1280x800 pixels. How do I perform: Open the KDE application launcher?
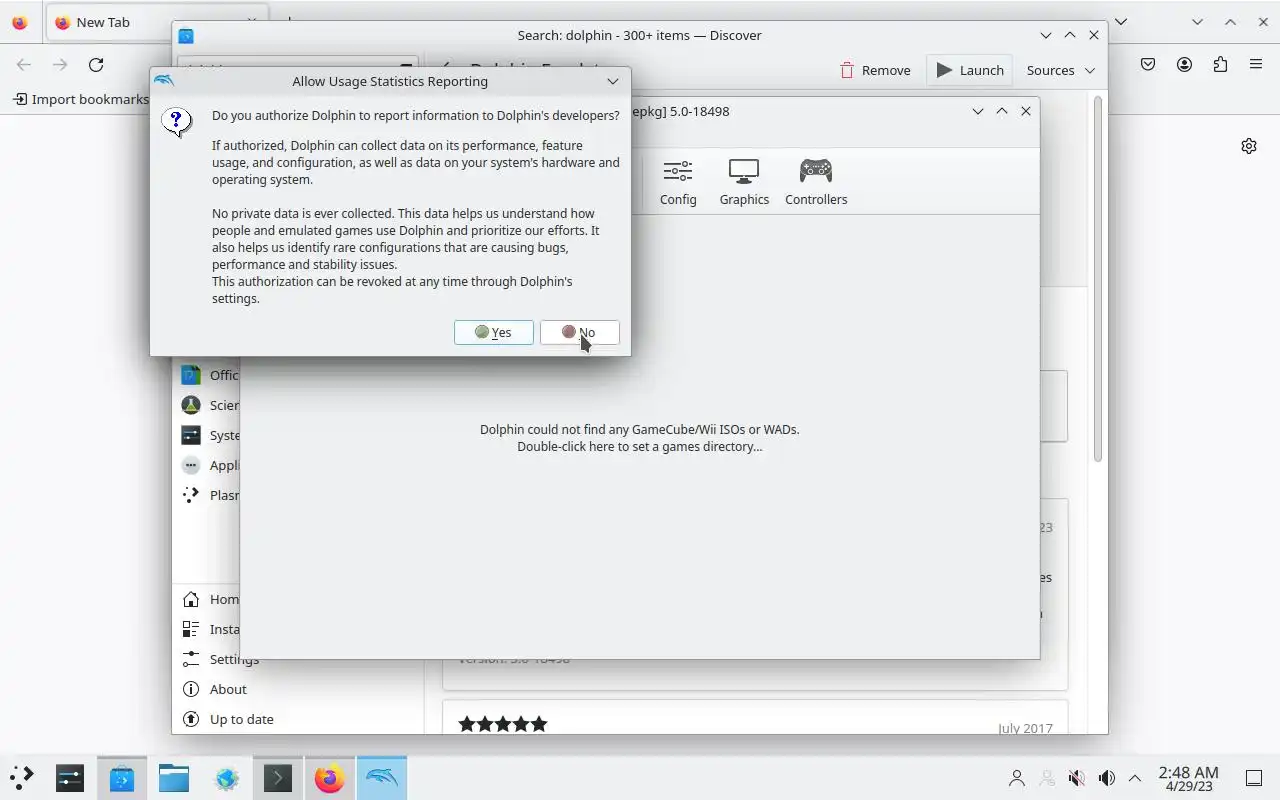tap(22, 777)
